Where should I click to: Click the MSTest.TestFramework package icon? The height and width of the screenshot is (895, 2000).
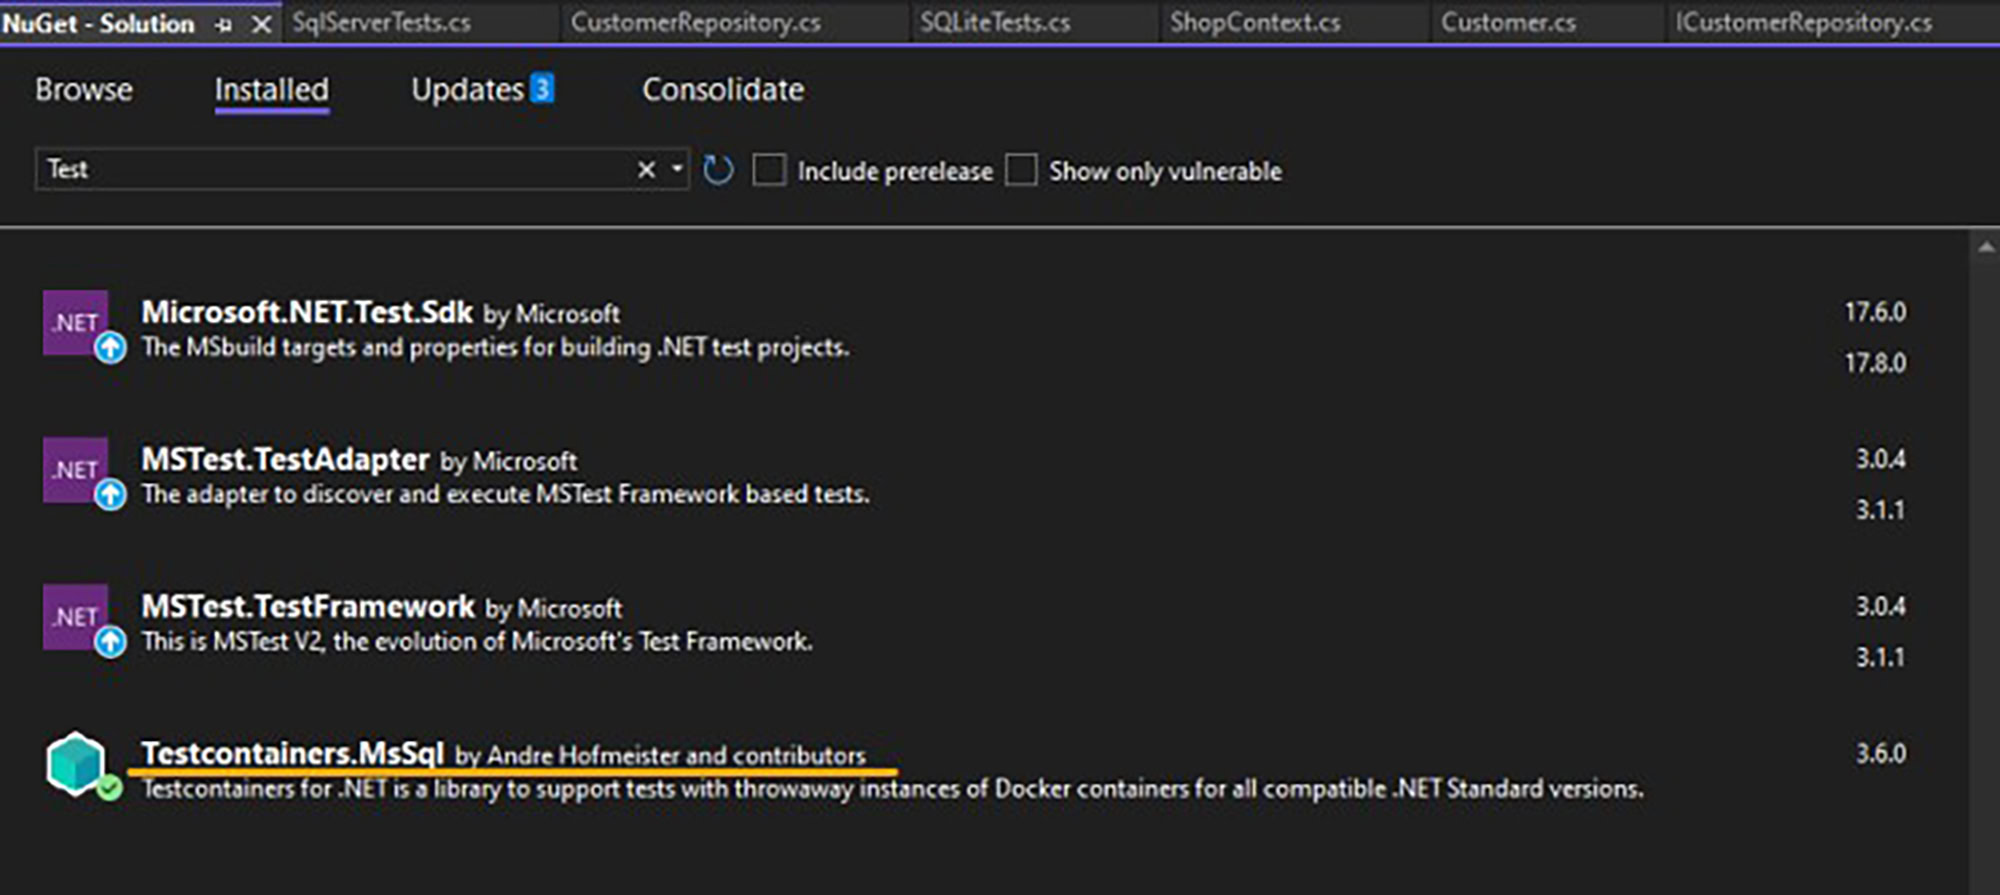tap(75, 616)
